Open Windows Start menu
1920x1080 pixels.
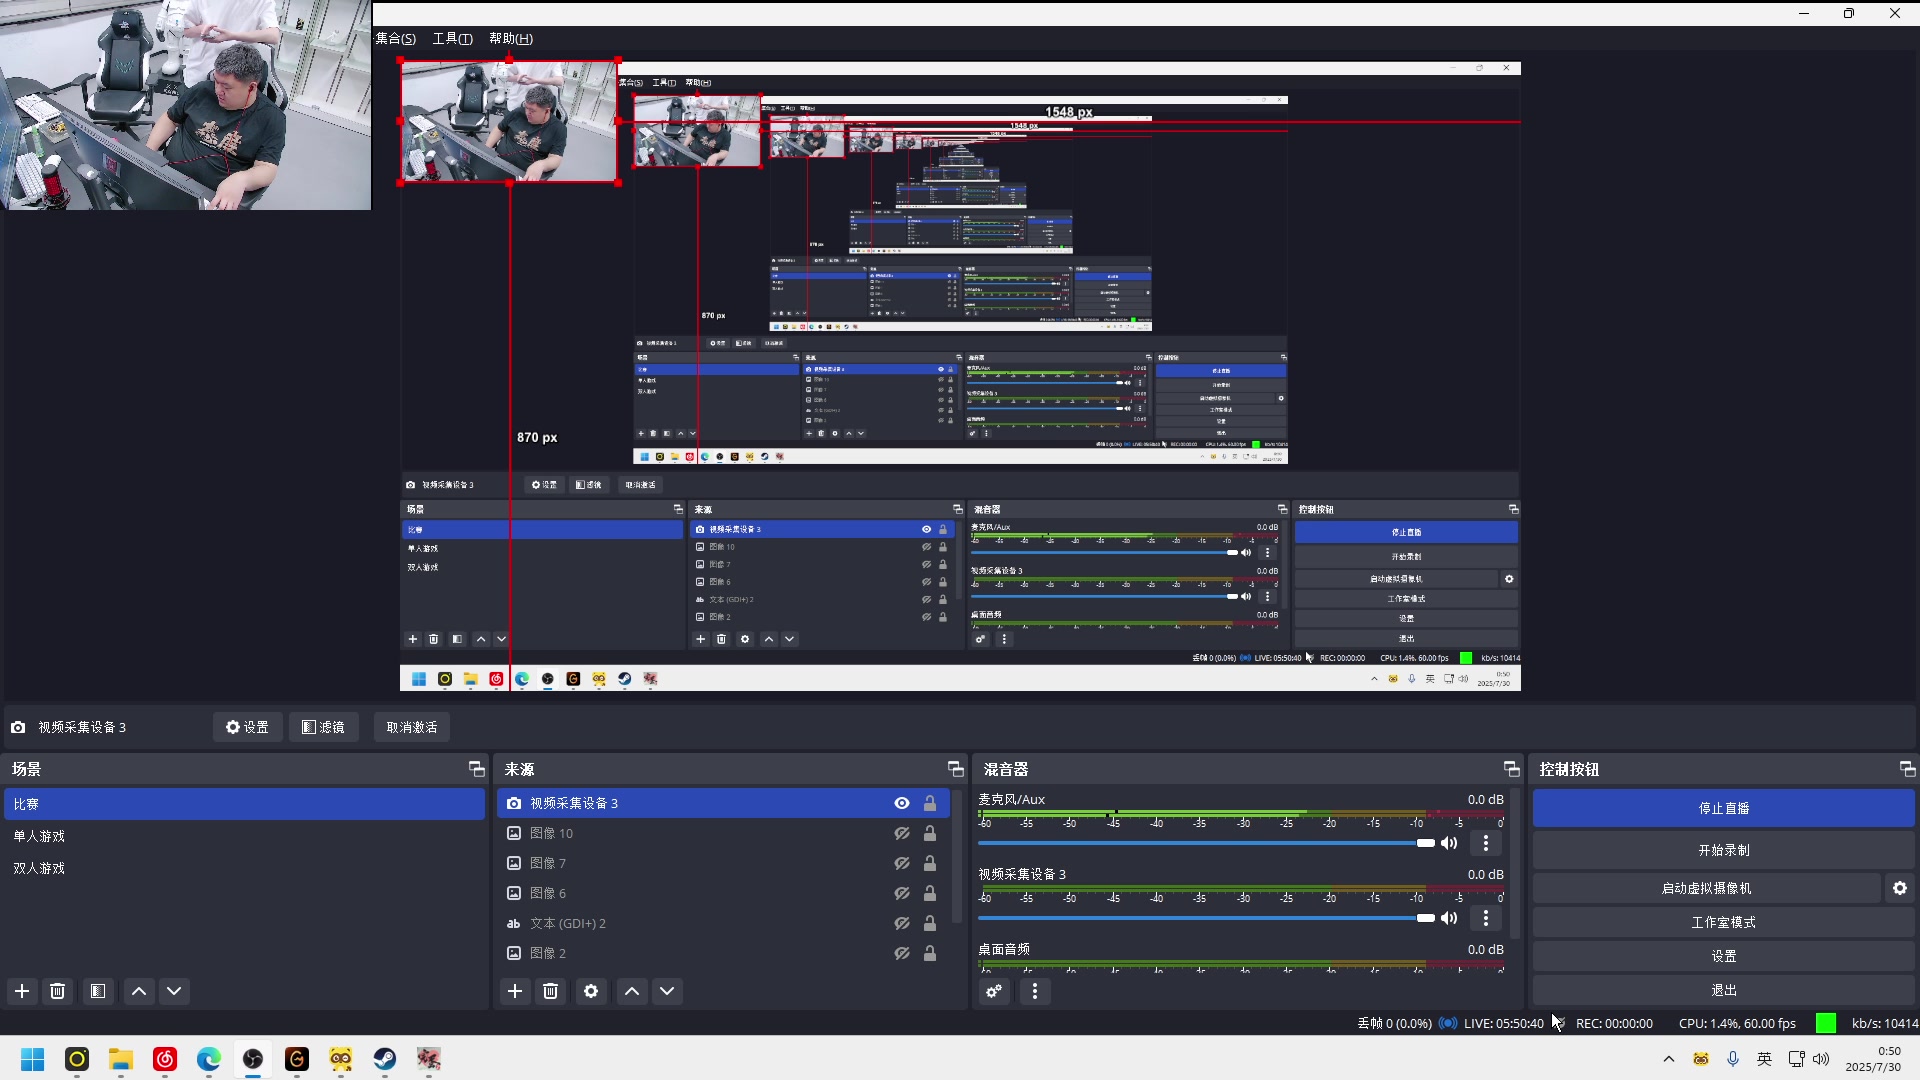tap(33, 1059)
